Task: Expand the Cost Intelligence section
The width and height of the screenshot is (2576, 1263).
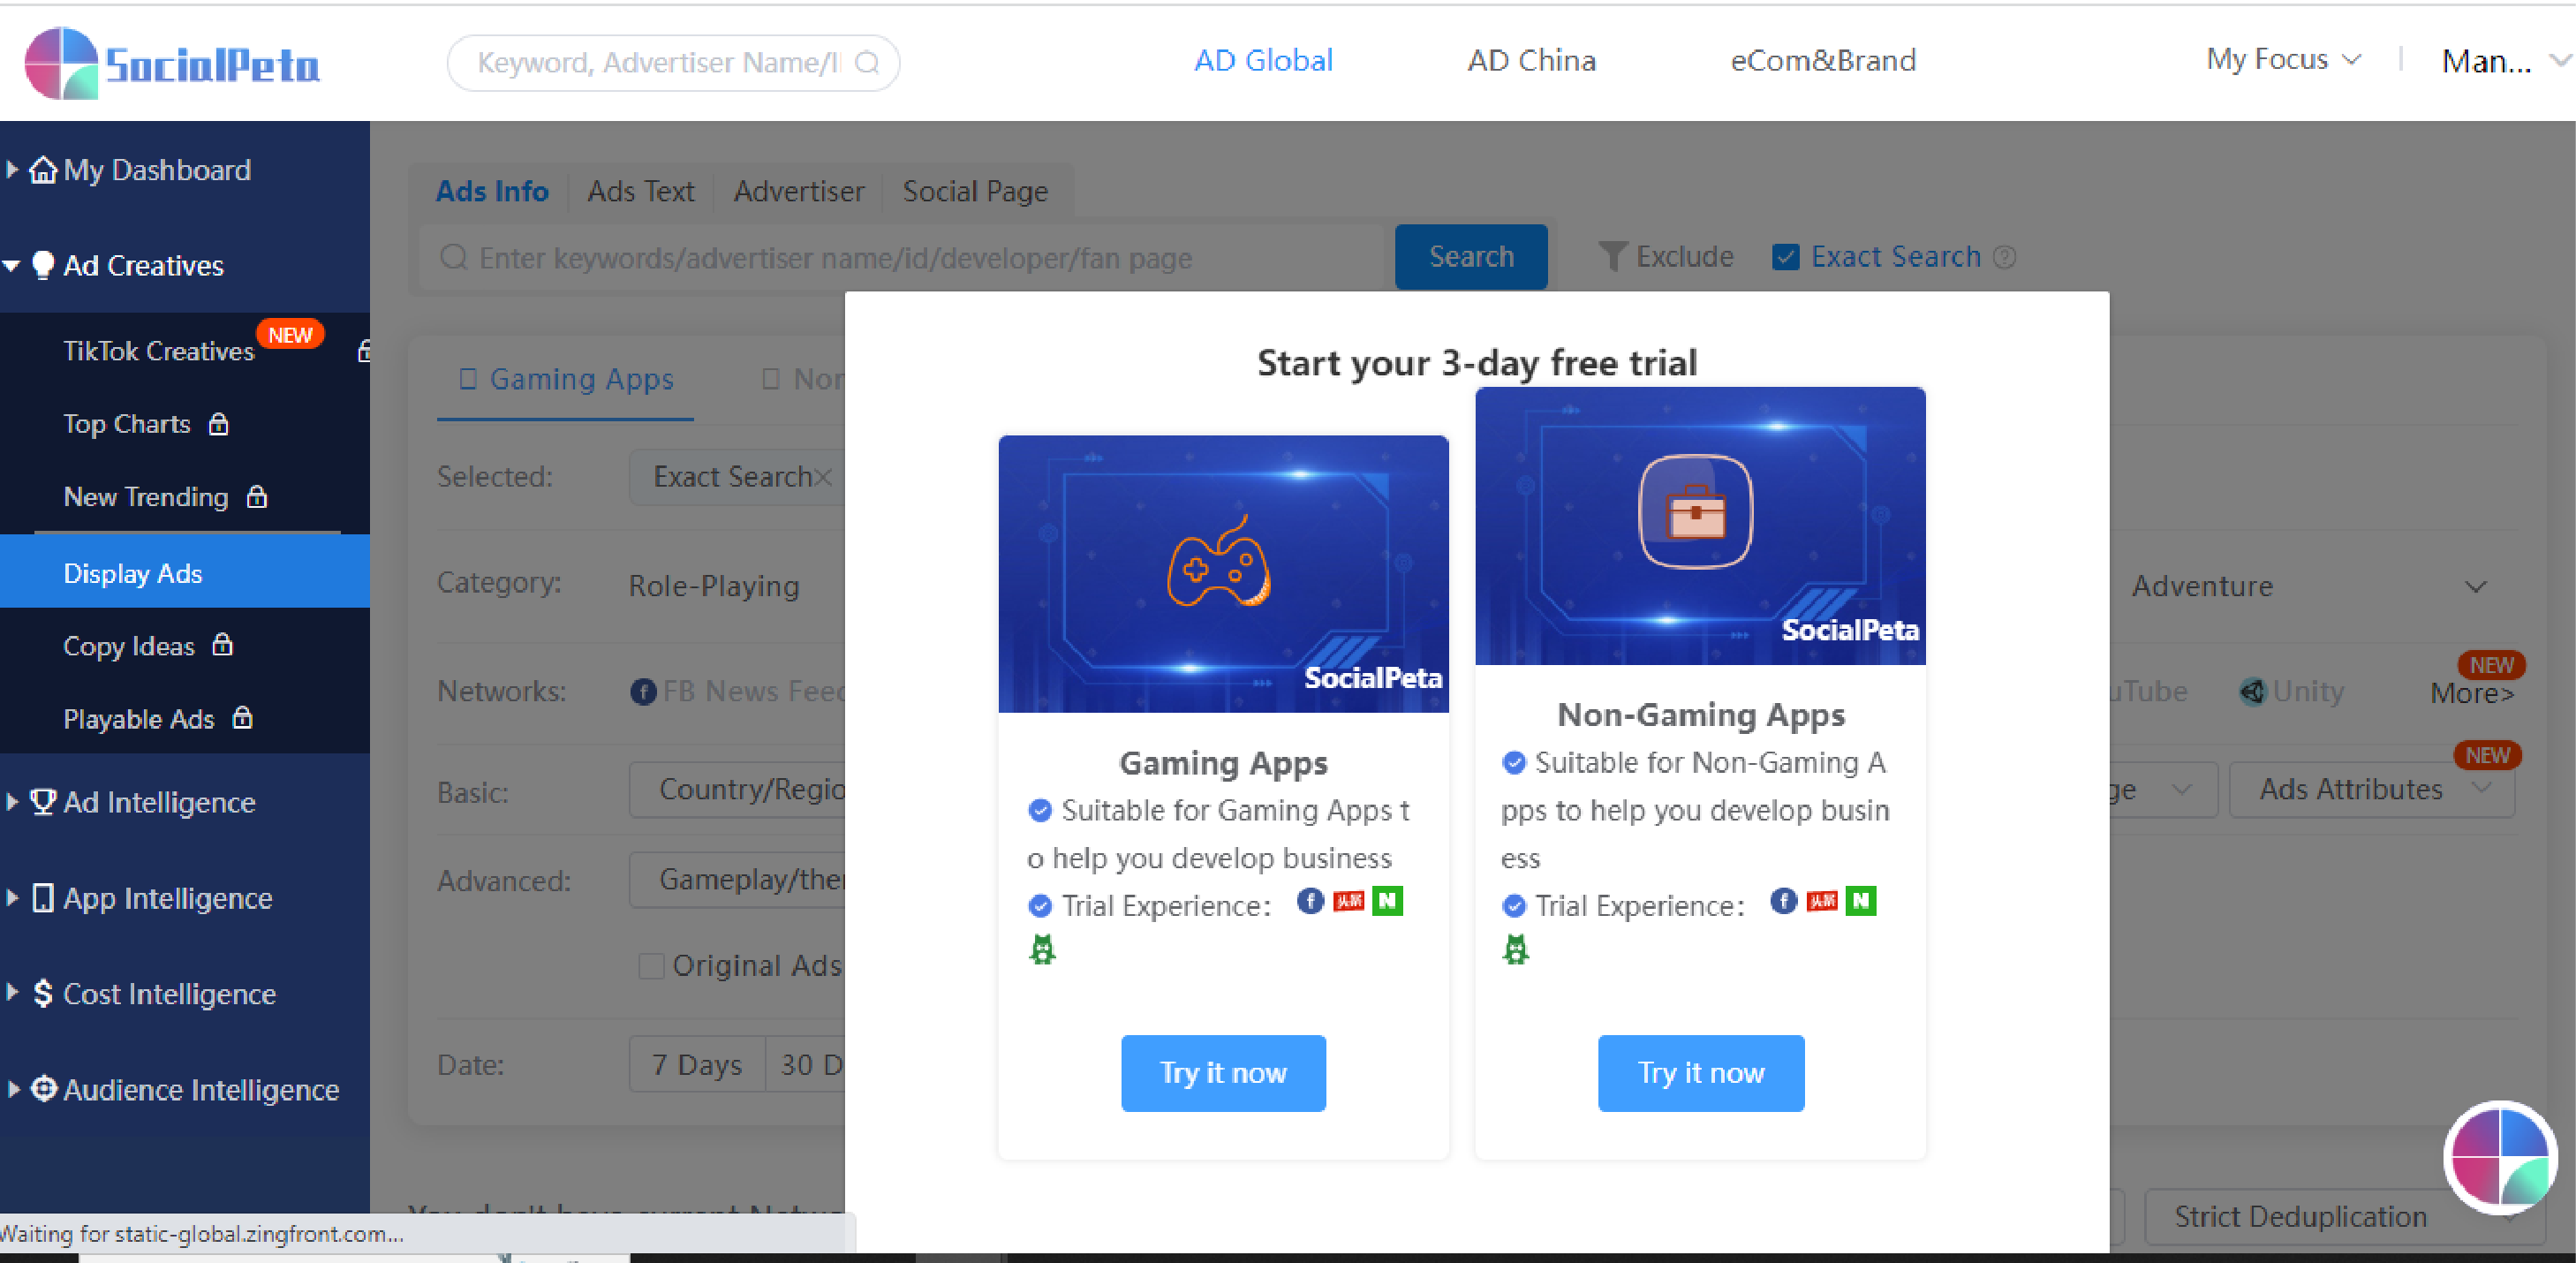Action: click(x=12, y=993)
